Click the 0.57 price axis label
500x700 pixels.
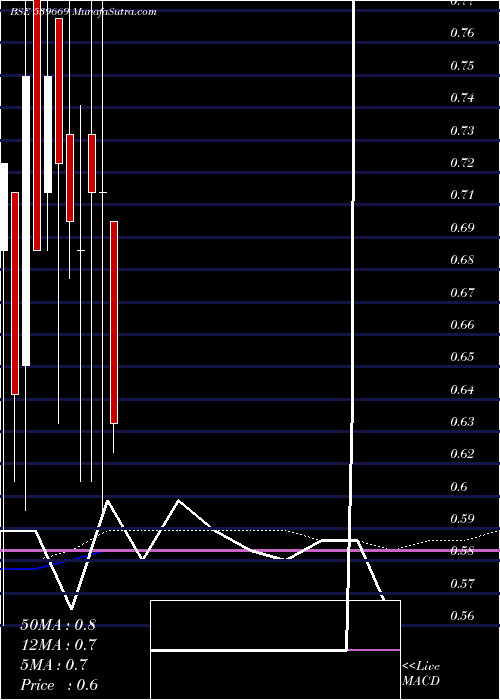(x=462, y=584)
